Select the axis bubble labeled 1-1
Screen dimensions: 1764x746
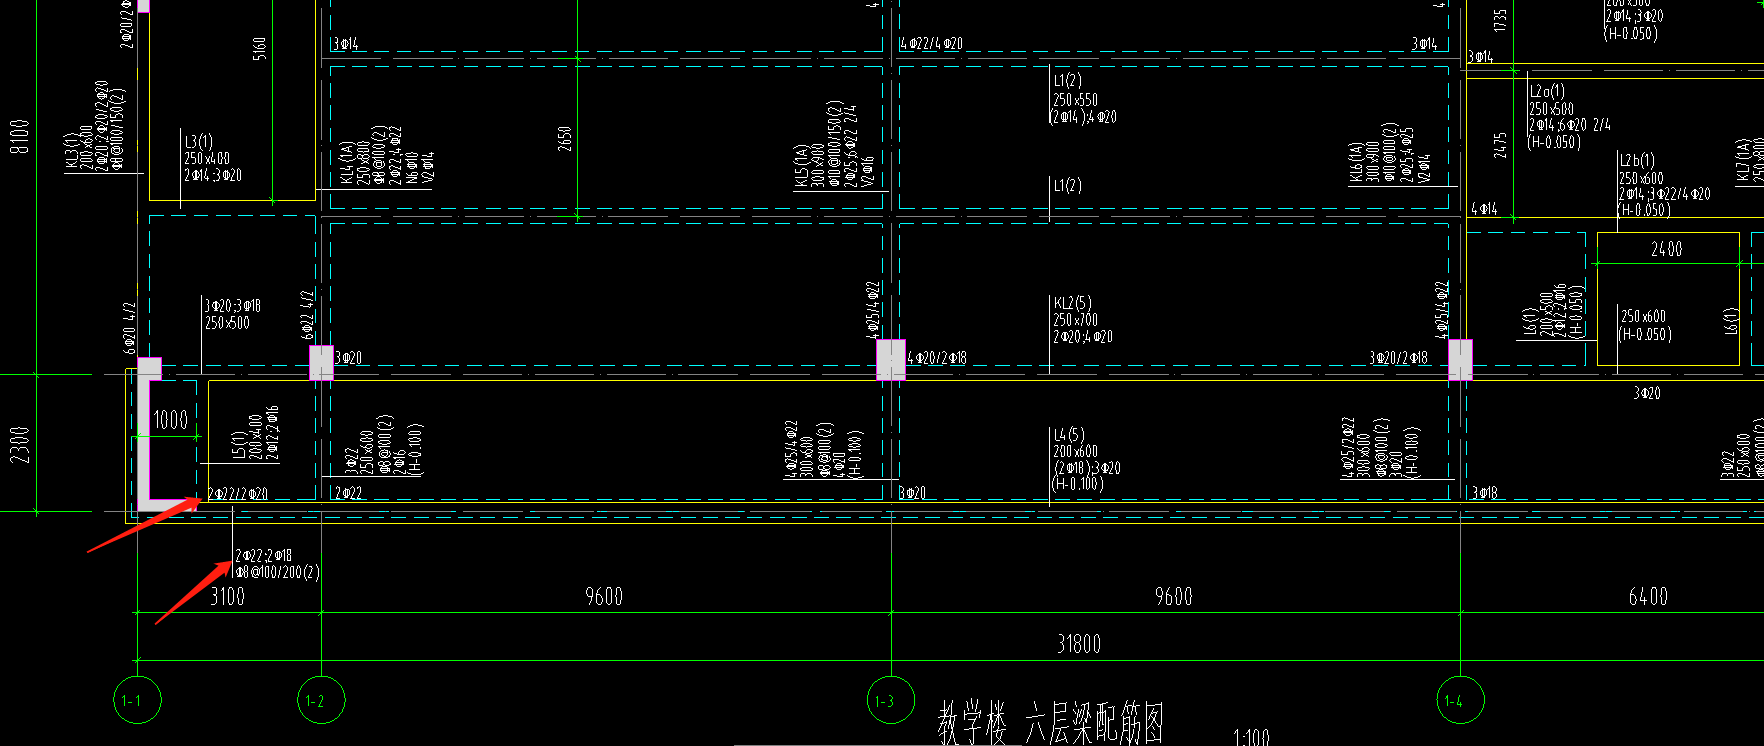pyautogui.click(x=137, y=701)
